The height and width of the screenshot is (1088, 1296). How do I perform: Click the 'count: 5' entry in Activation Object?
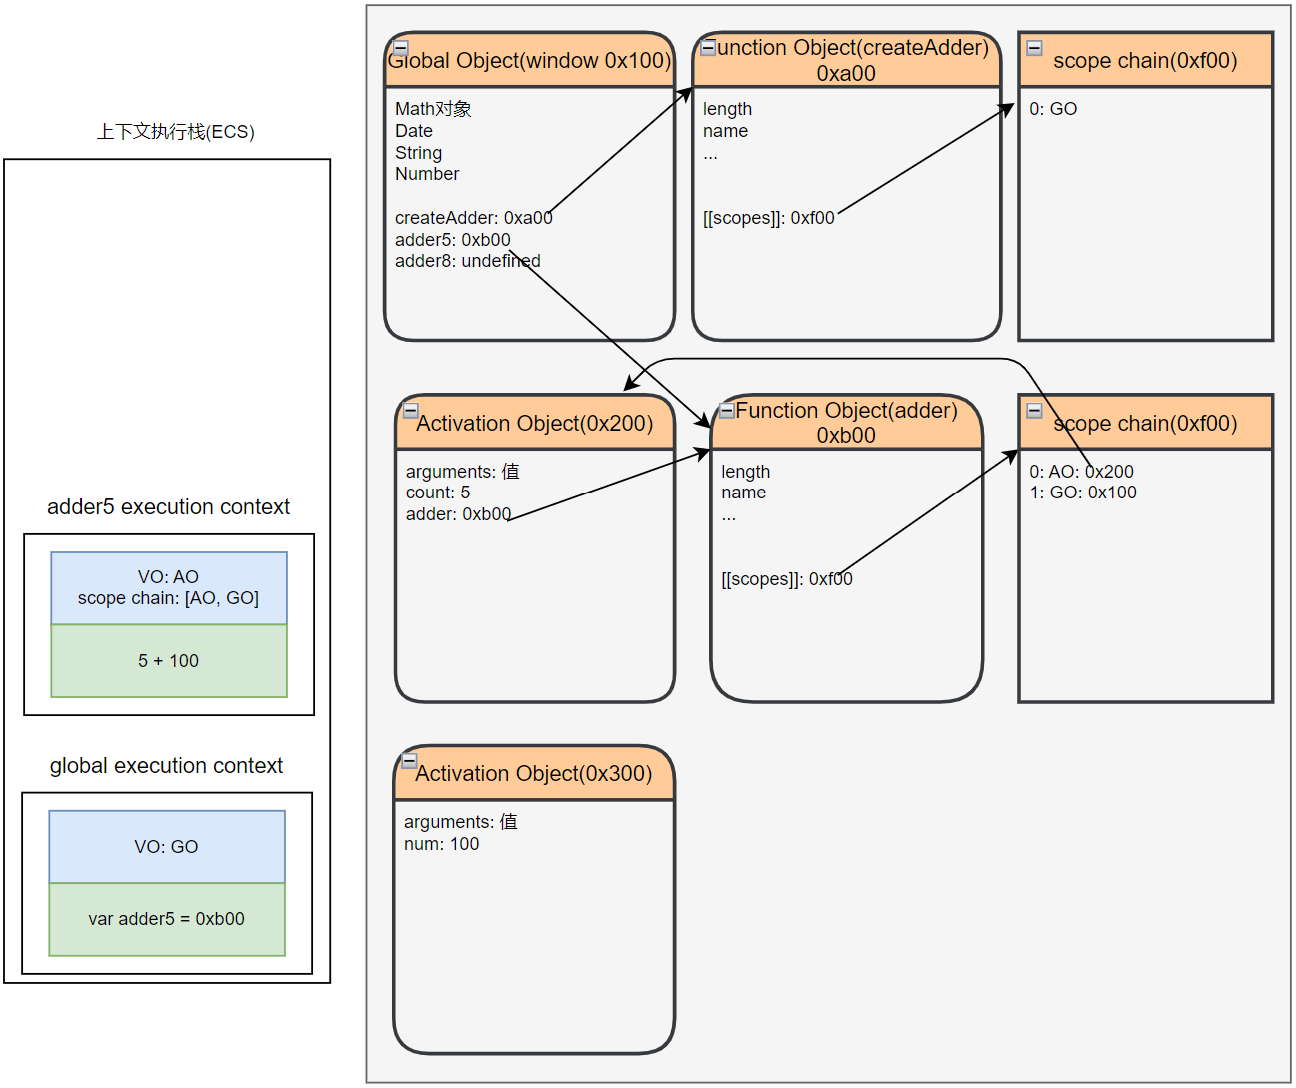click(x=438, y=492)
